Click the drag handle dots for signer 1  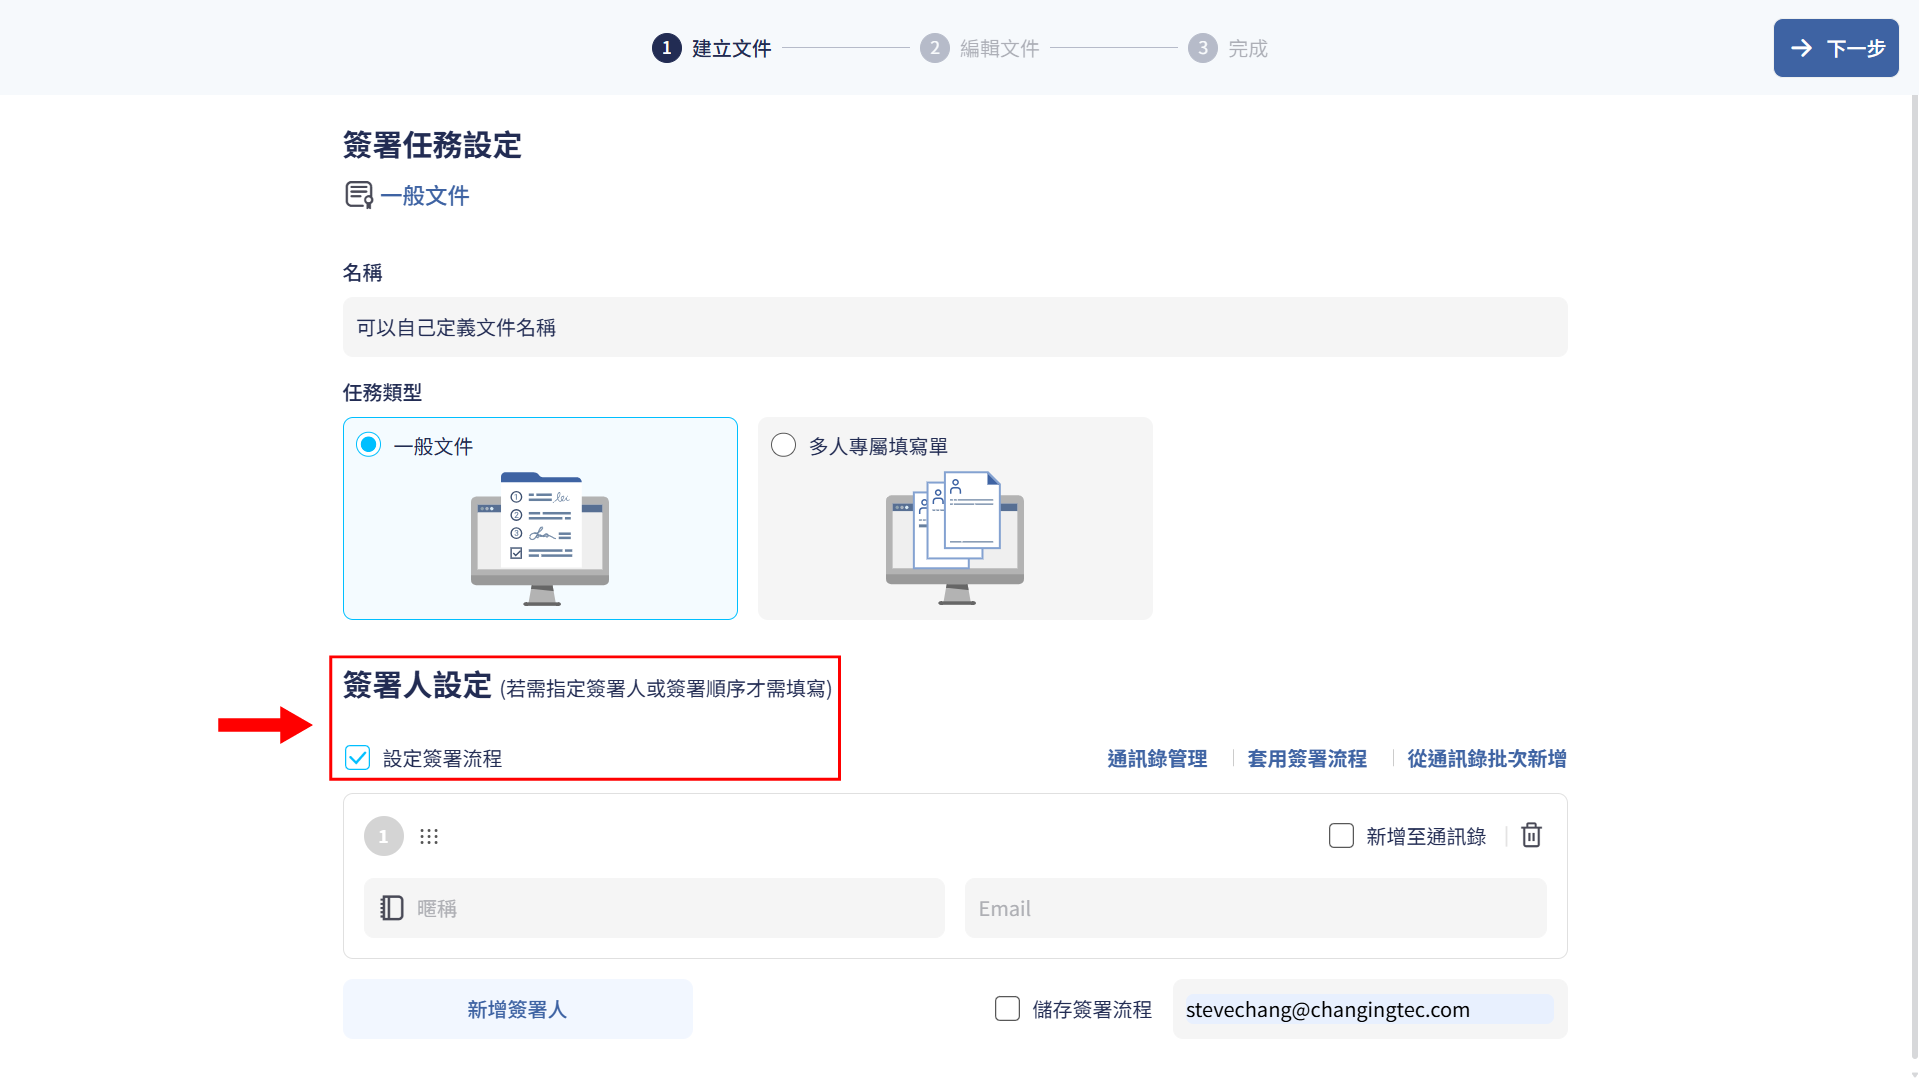click(429, 836)
